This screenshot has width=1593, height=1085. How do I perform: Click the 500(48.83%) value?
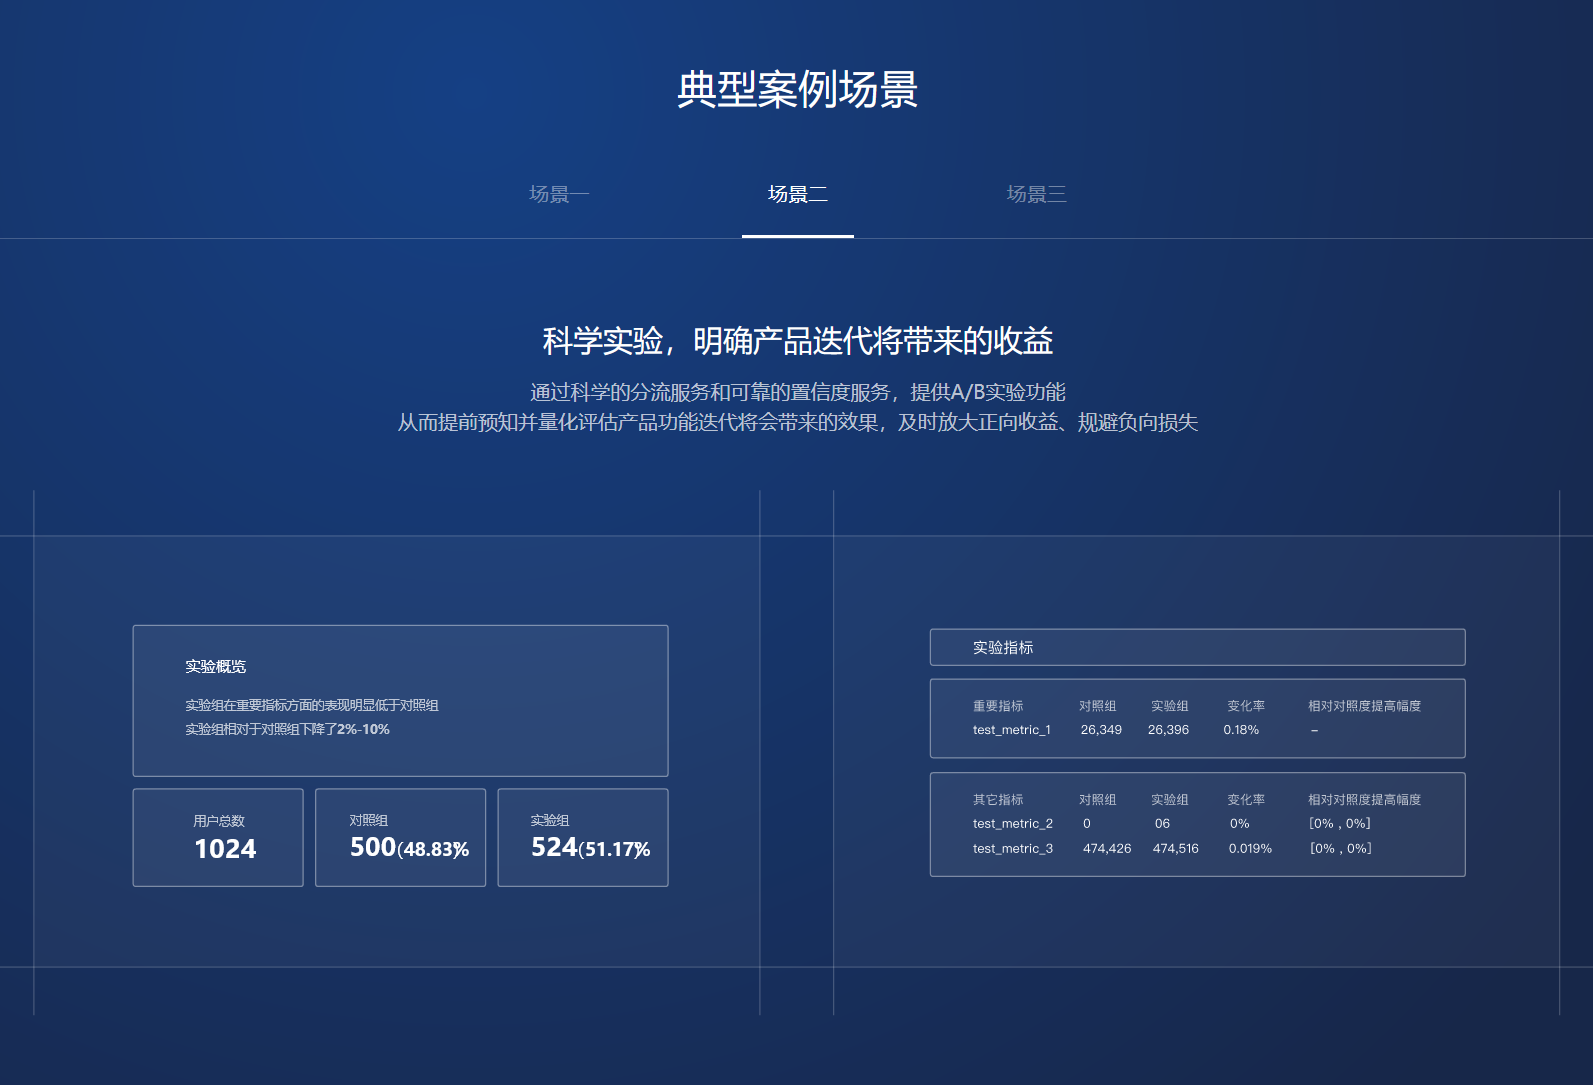(409, 848)
